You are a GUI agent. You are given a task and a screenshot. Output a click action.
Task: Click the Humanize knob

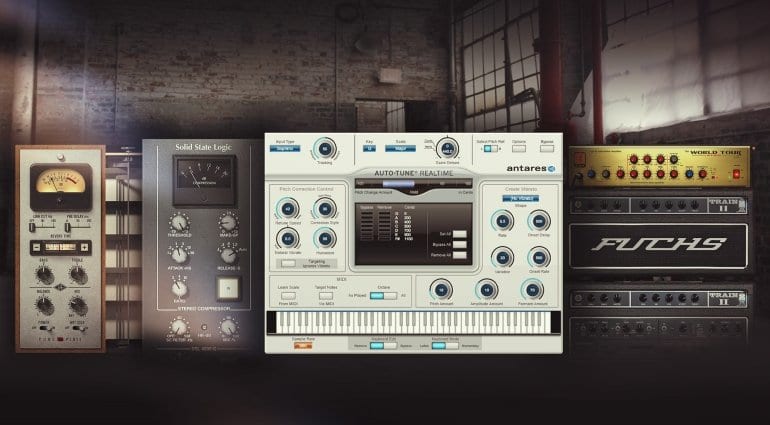coord(324,239)
